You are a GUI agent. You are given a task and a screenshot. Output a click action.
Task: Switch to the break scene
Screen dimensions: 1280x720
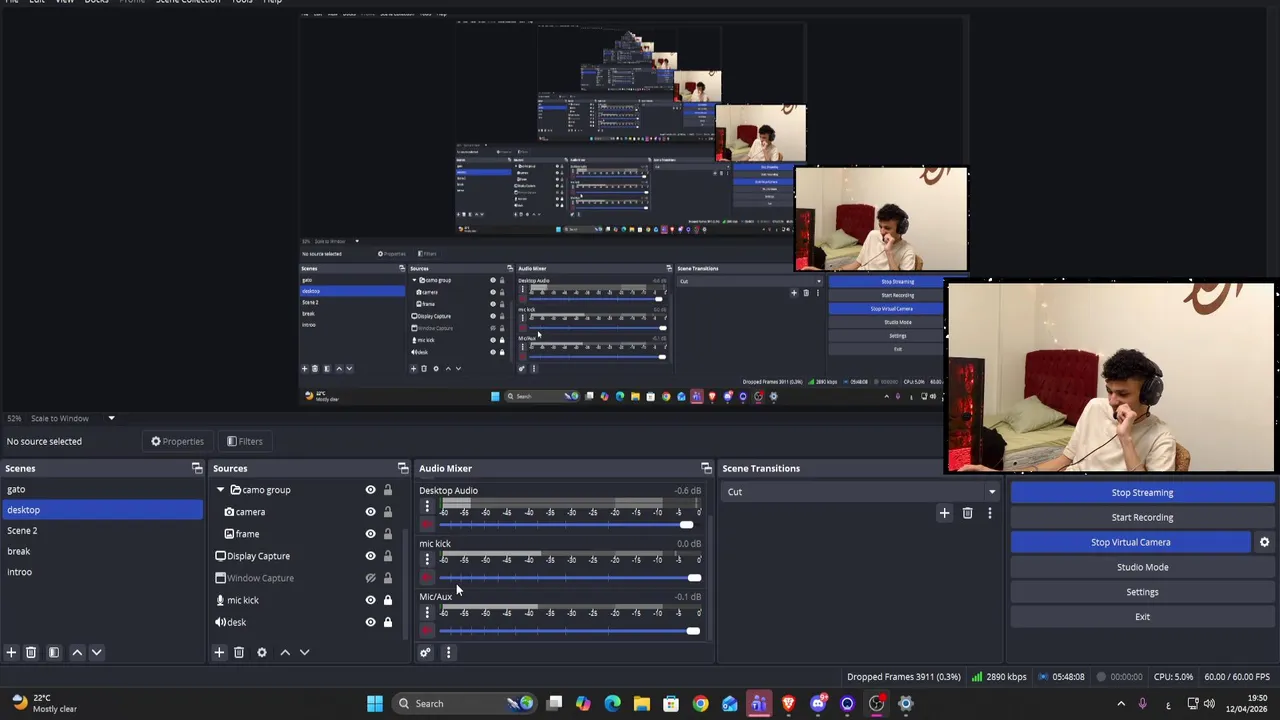101,551
